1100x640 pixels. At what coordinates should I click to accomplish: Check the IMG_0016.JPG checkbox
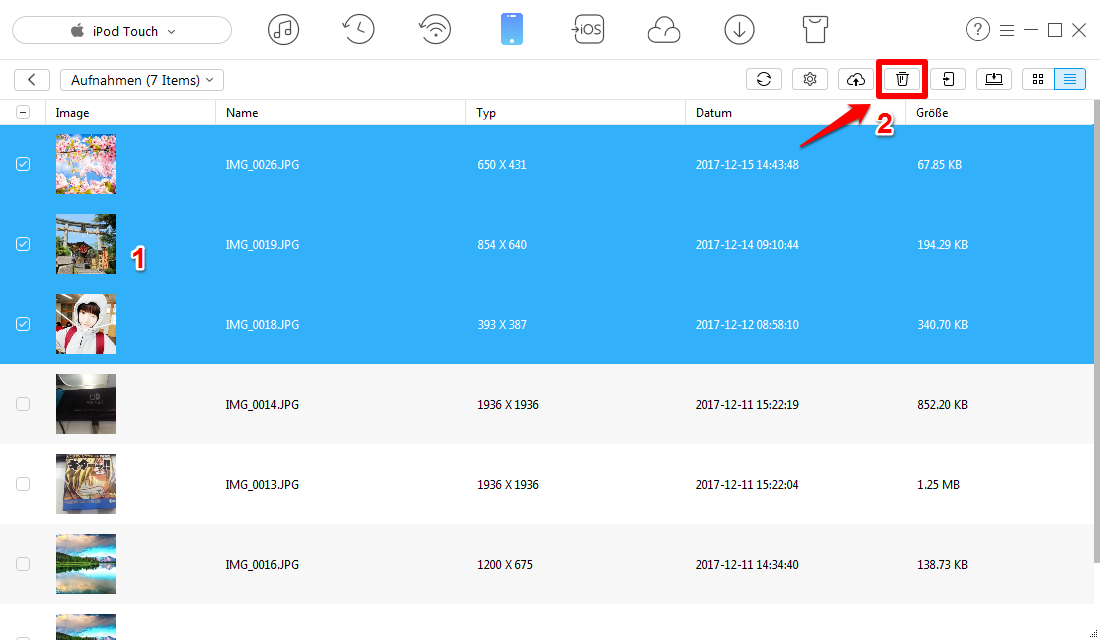[23, 564]
